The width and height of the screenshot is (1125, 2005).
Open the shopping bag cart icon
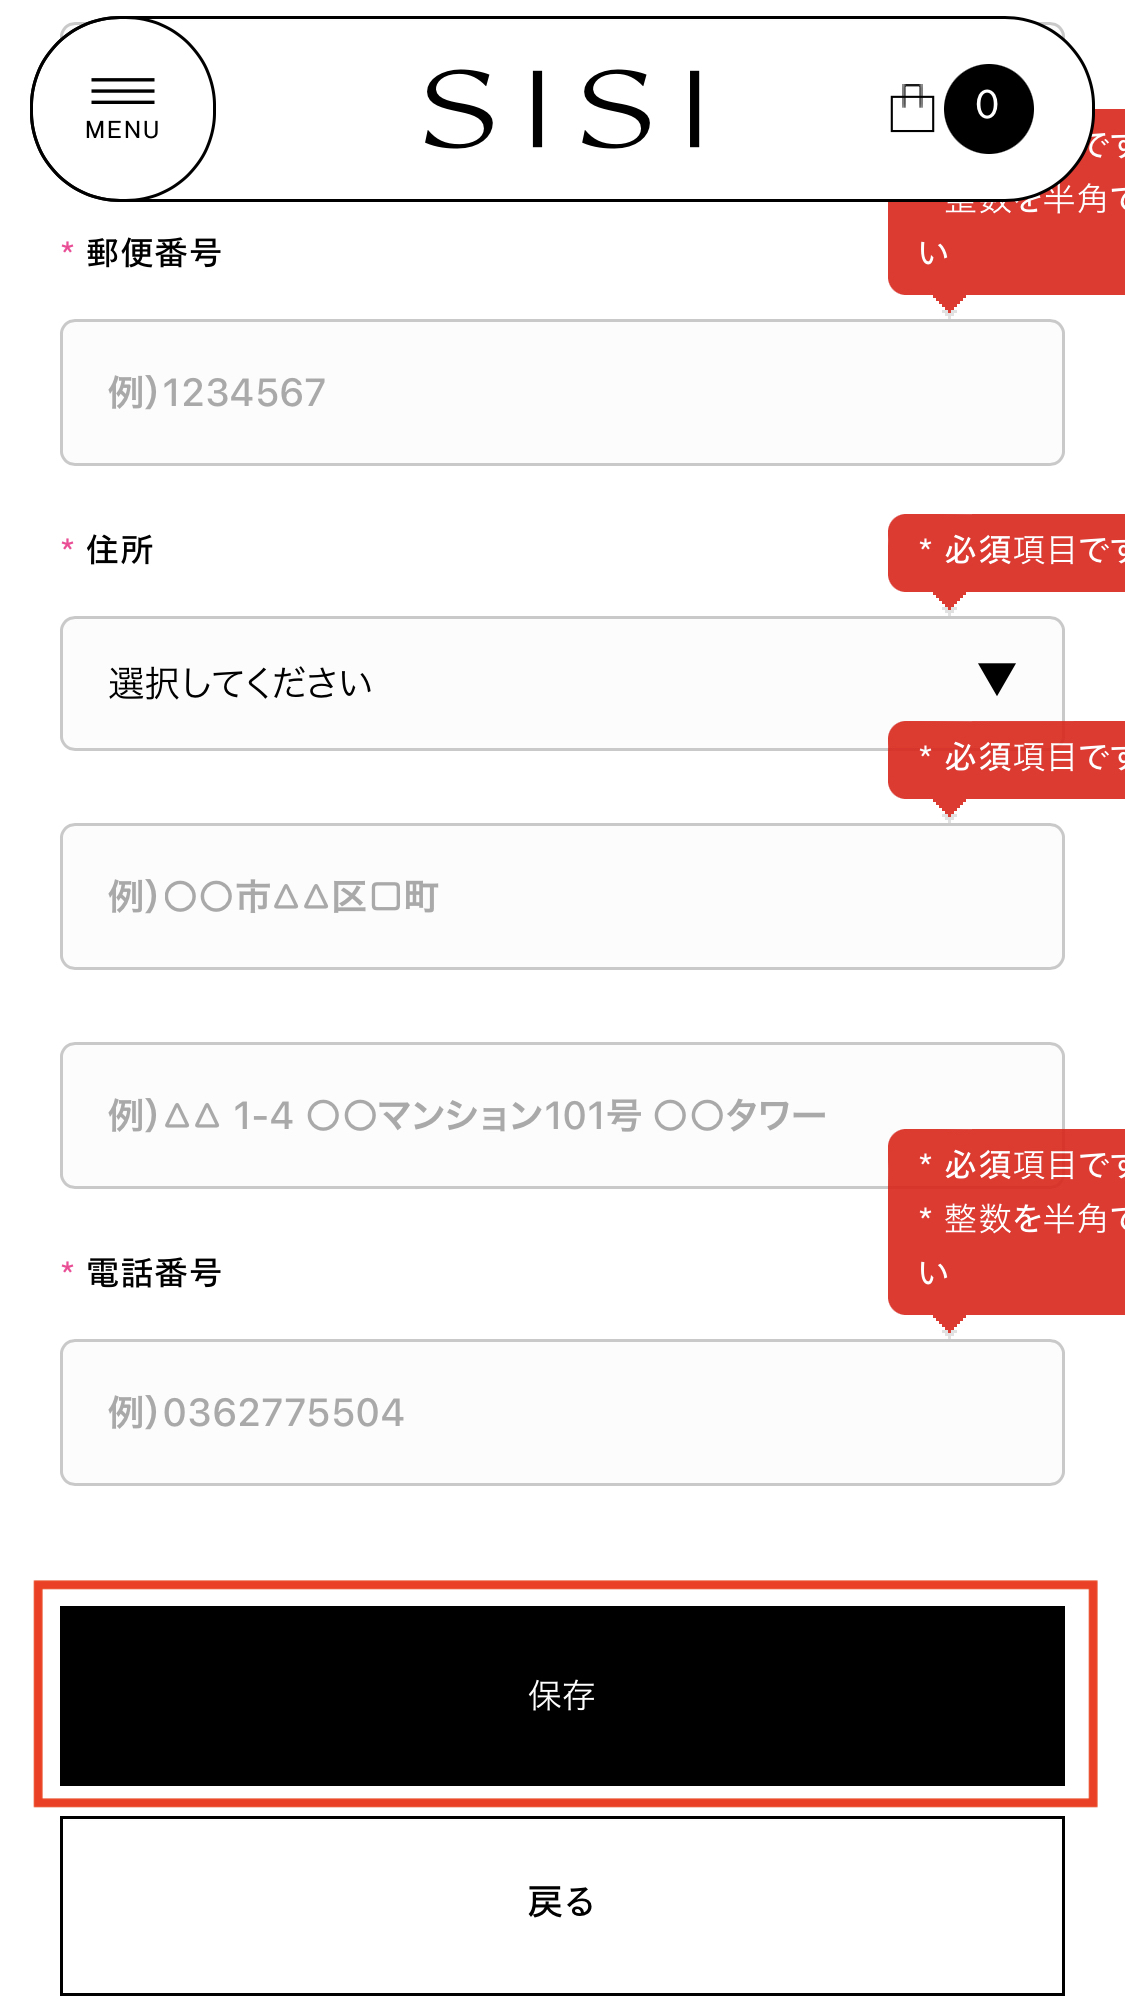coord(912,108)
